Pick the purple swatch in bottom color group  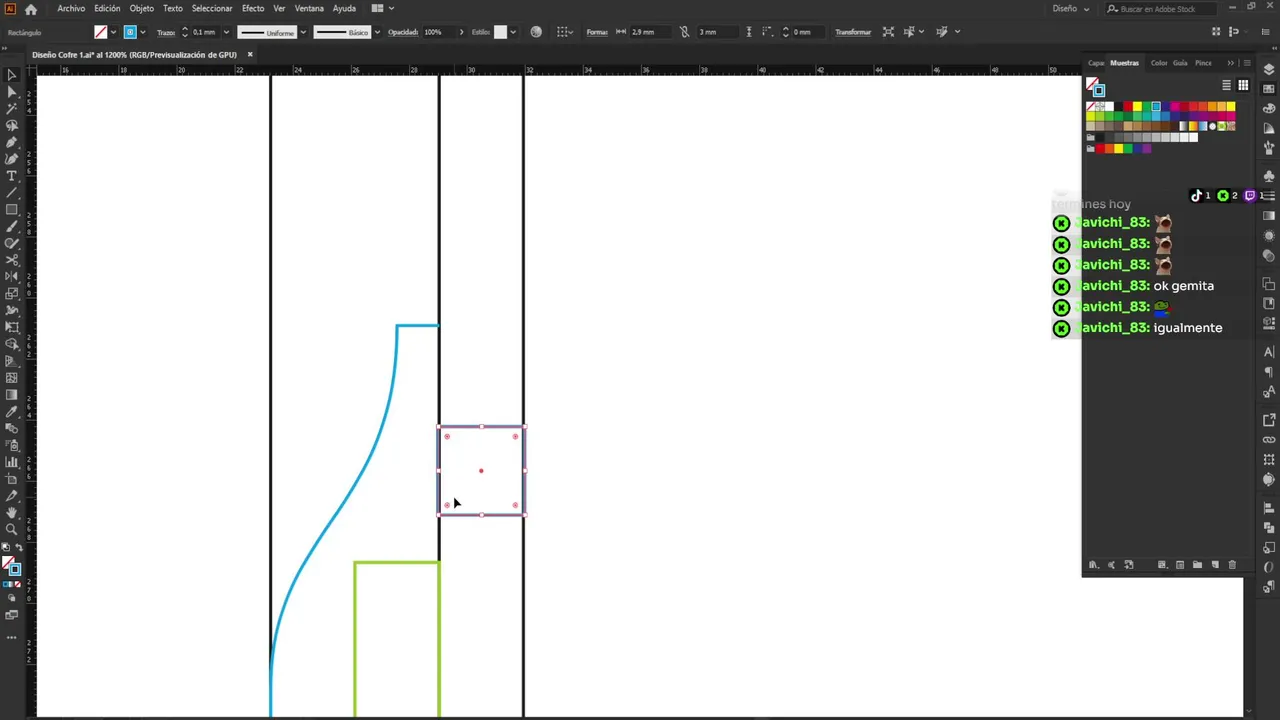click(1146, 149)
